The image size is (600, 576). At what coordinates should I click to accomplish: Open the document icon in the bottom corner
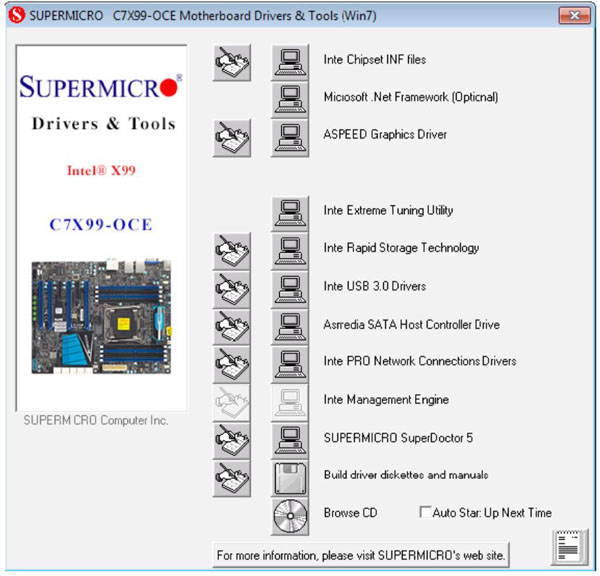point(569,547)
